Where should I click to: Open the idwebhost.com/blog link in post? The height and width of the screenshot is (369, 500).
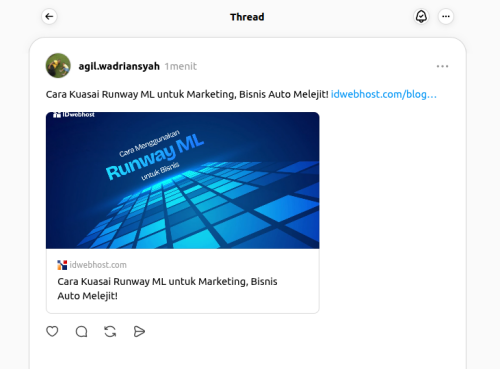pyautogui.click(x=384, y=94)
